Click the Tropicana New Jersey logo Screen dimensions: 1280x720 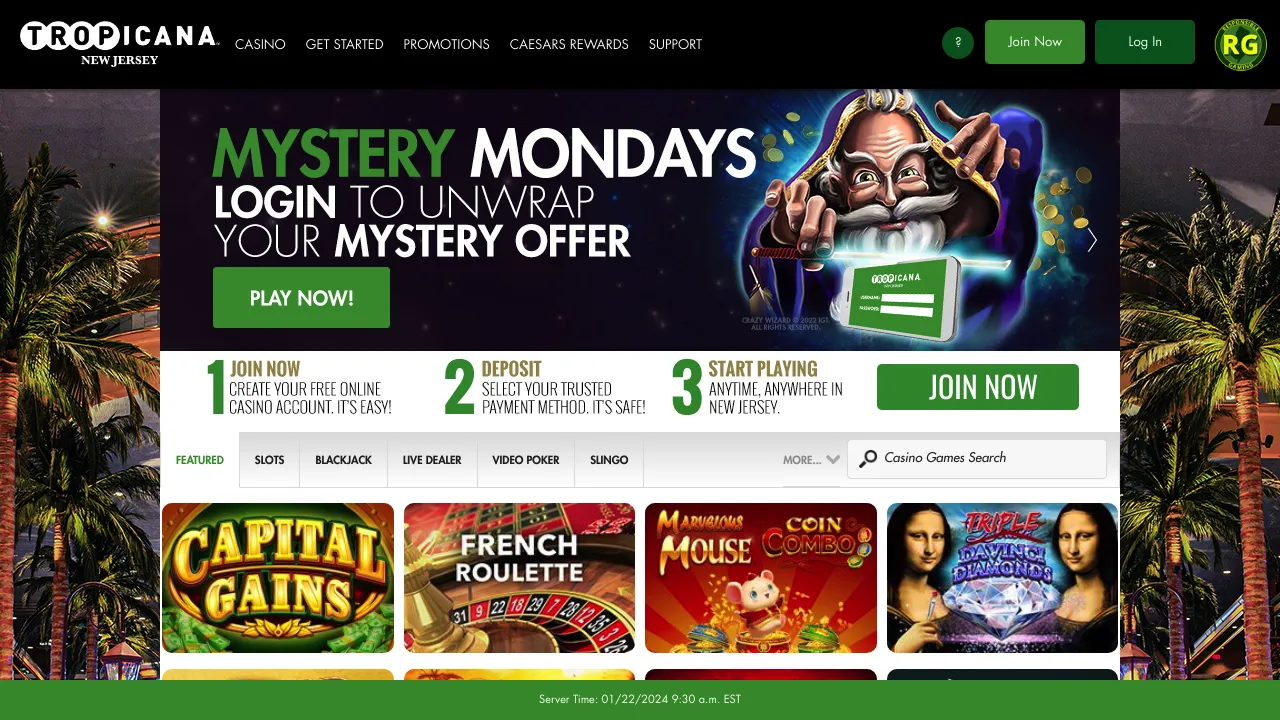119,44
